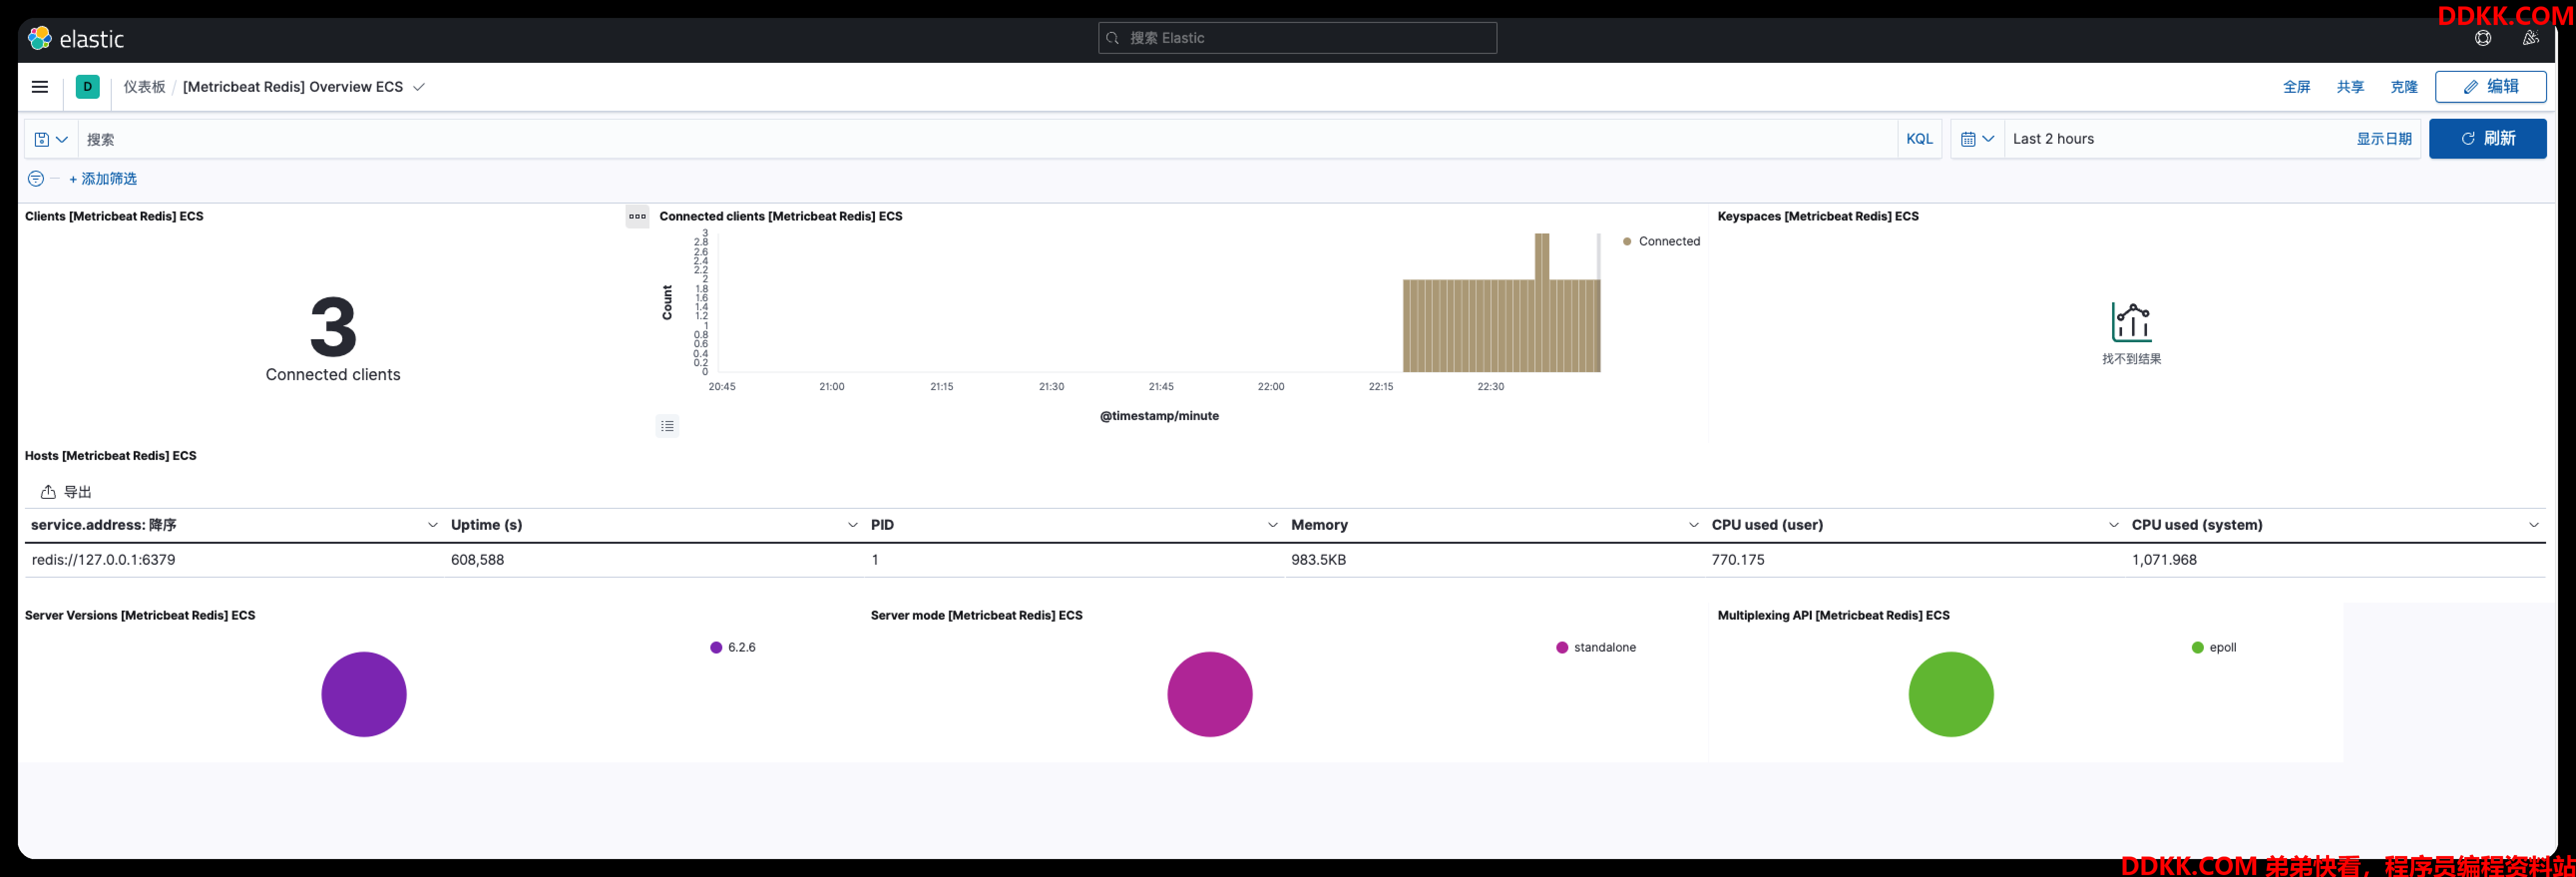Open the help lifebuoy icon
Image resolution: width=2576 pixels, height=877 pixels.
click(2482, 38)
